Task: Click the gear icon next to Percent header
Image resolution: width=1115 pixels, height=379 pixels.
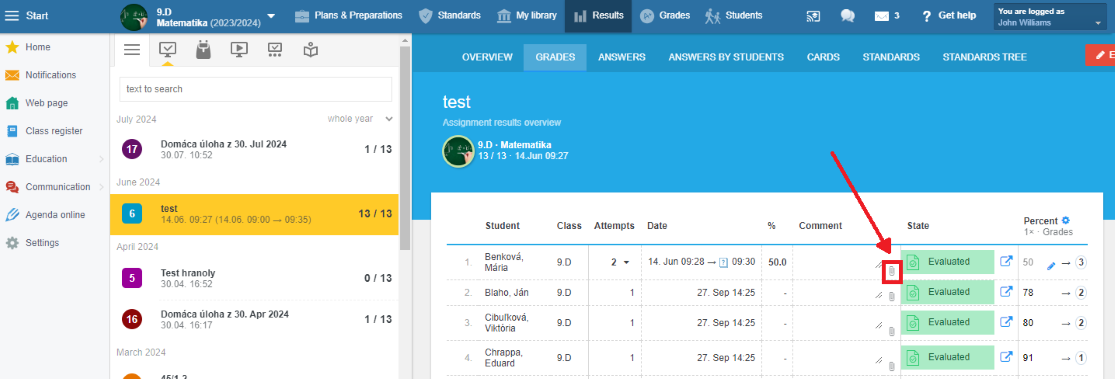Action: point(1065,220)
